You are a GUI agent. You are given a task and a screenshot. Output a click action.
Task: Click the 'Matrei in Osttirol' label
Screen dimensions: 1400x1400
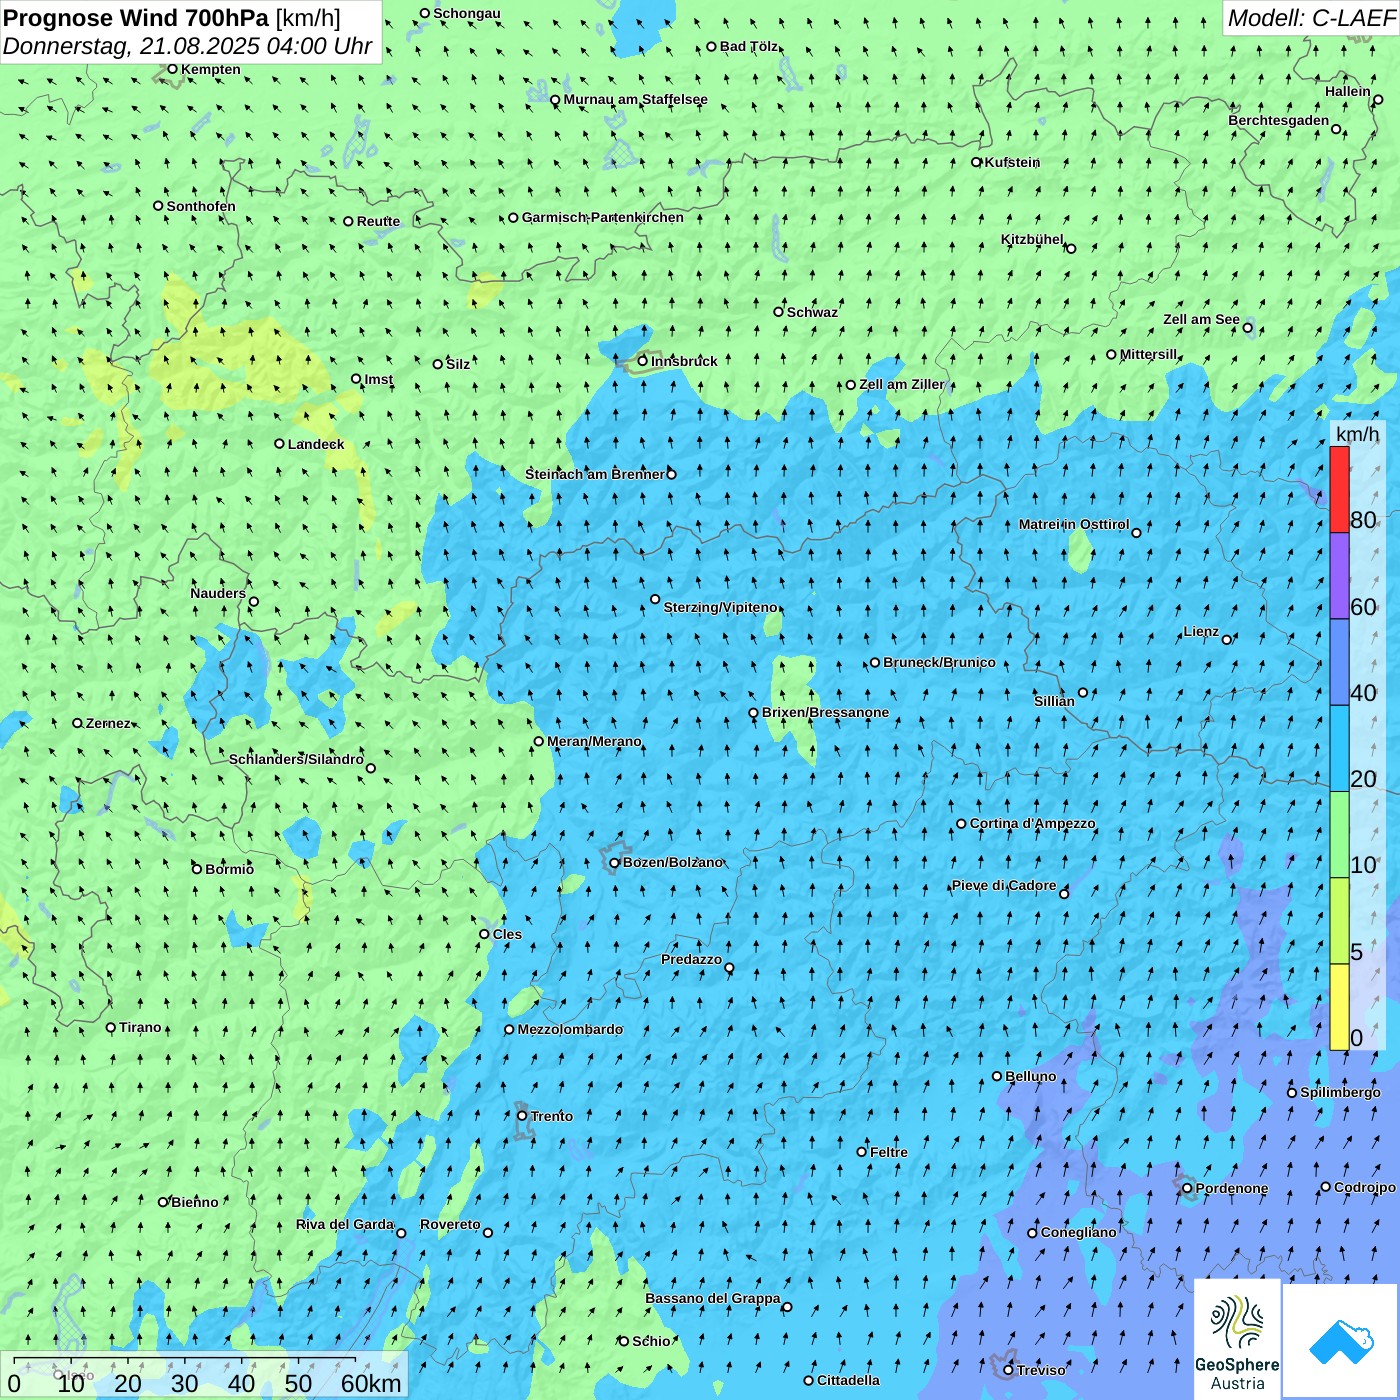(x=1074, y=524)
